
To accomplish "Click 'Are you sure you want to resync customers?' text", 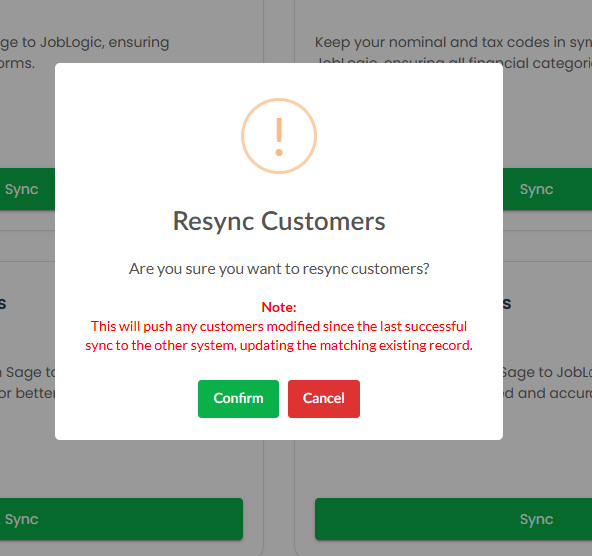I will (x=279, y=269).
